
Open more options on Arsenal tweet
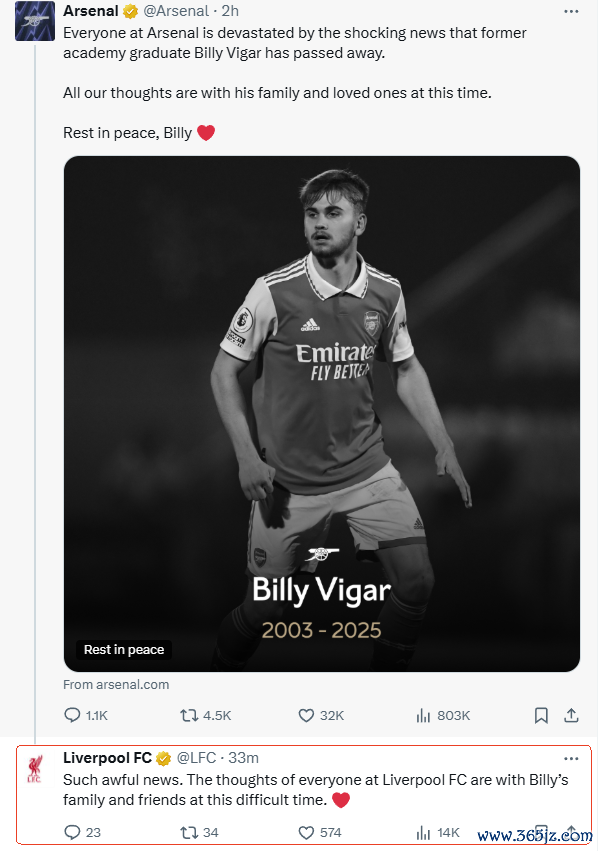click(x=571, y=11)
